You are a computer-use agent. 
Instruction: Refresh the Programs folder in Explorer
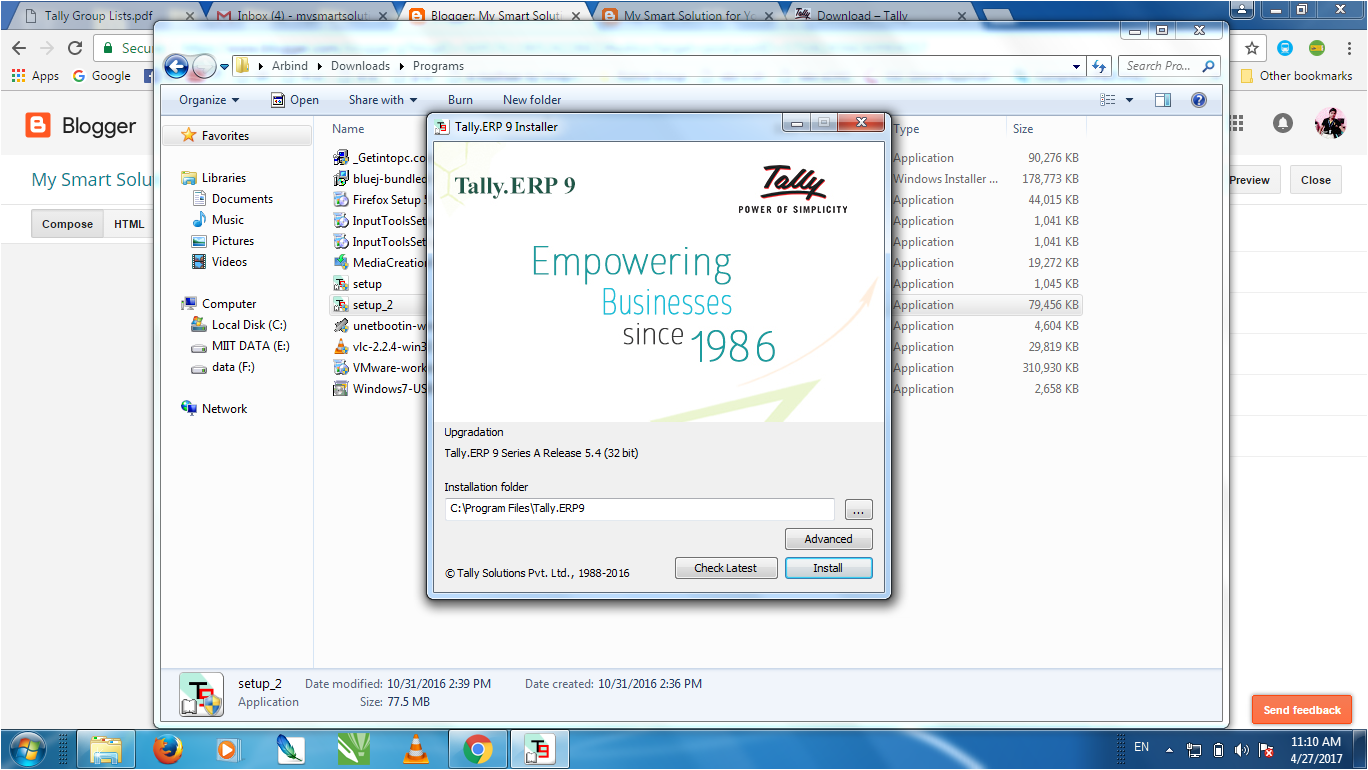(1100, 67)
